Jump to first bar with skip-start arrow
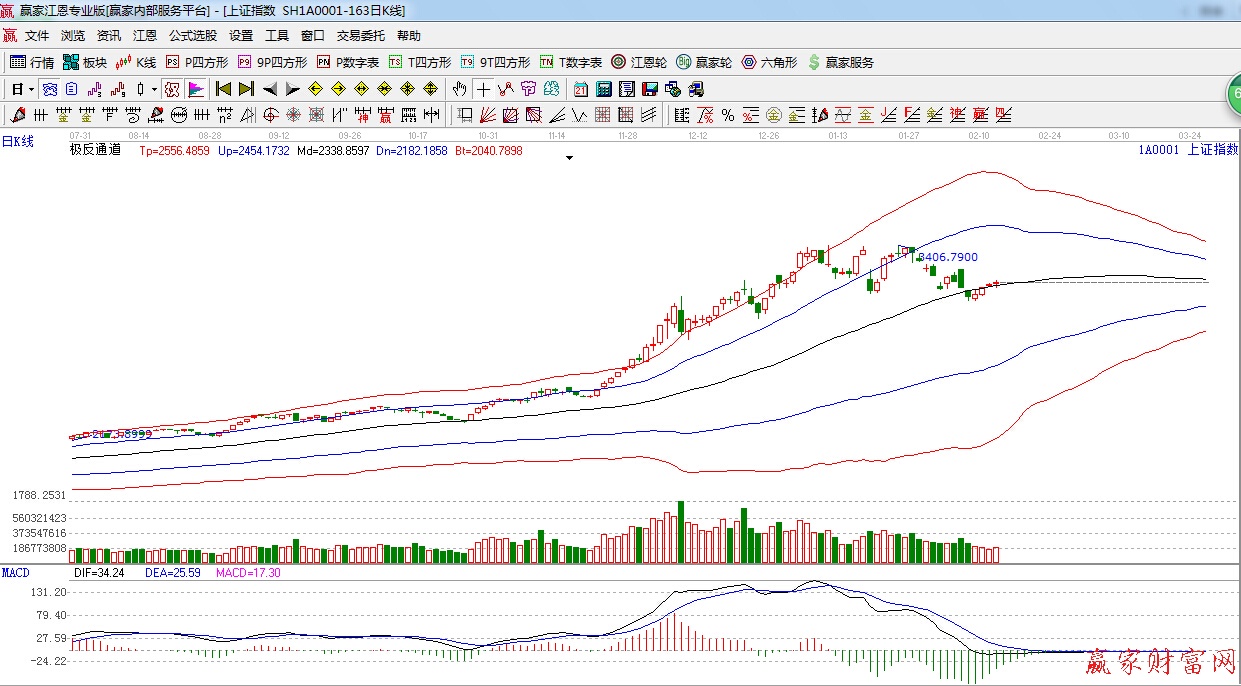 point(223,89)
